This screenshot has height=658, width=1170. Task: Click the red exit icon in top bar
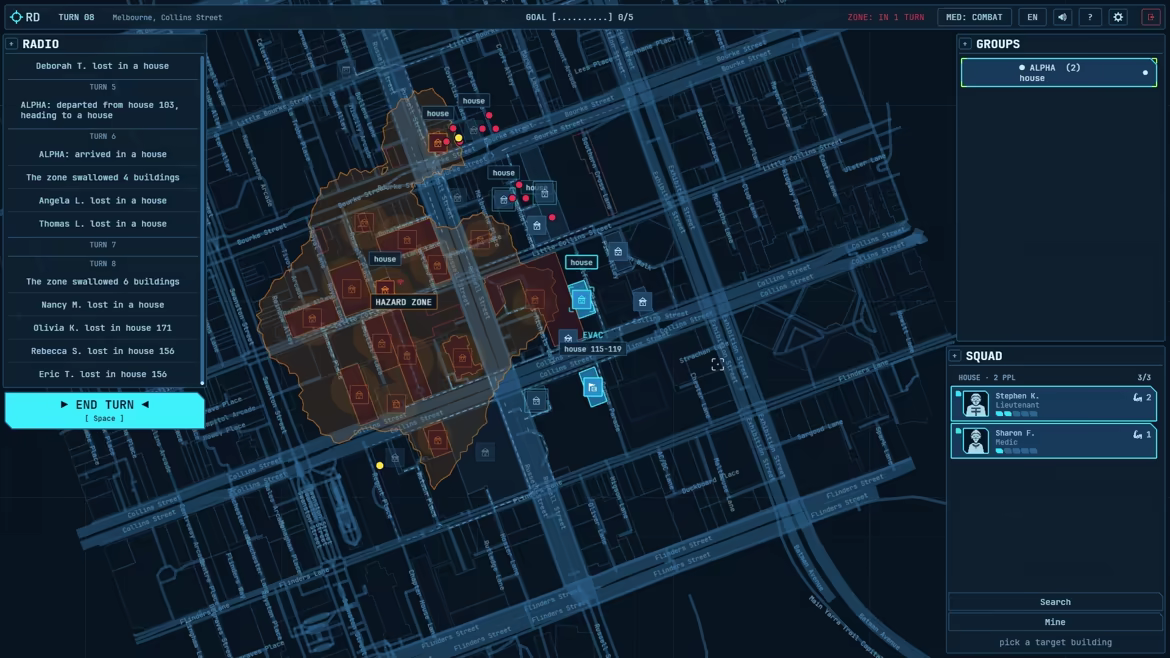point(1151,16)
